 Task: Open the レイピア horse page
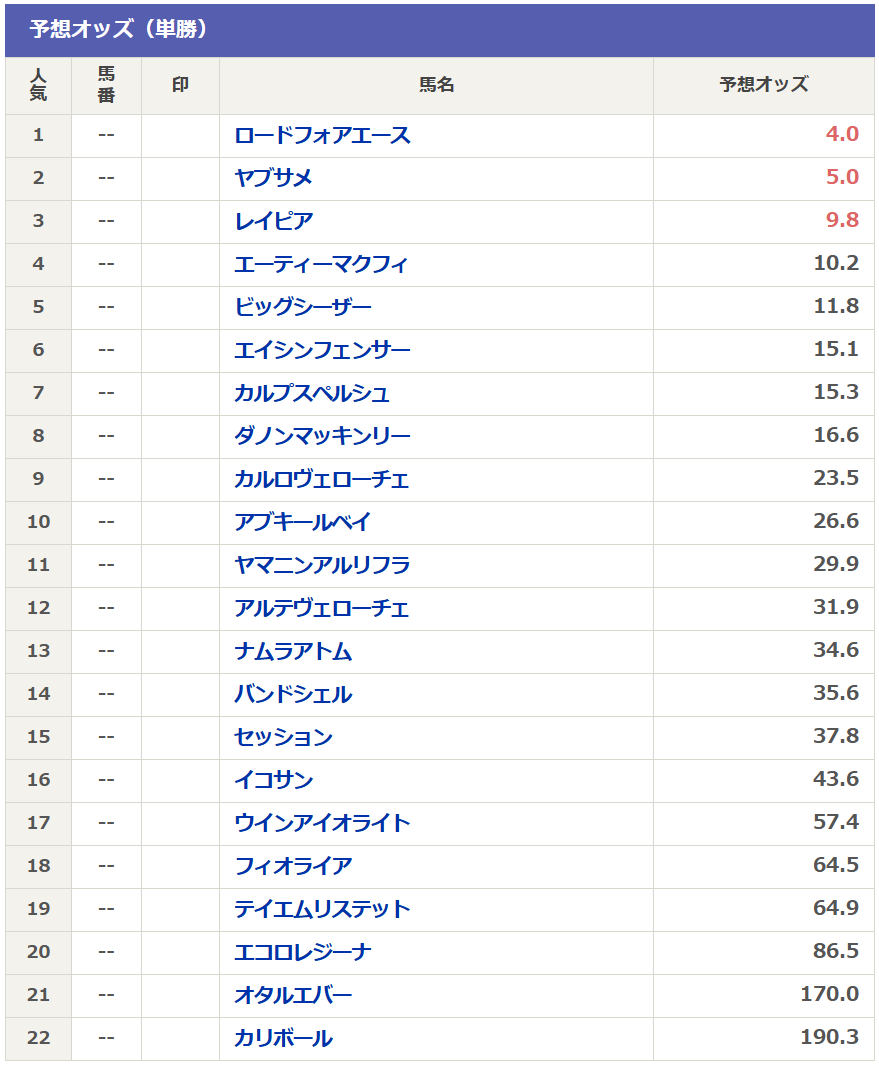[x=273, y=221]
